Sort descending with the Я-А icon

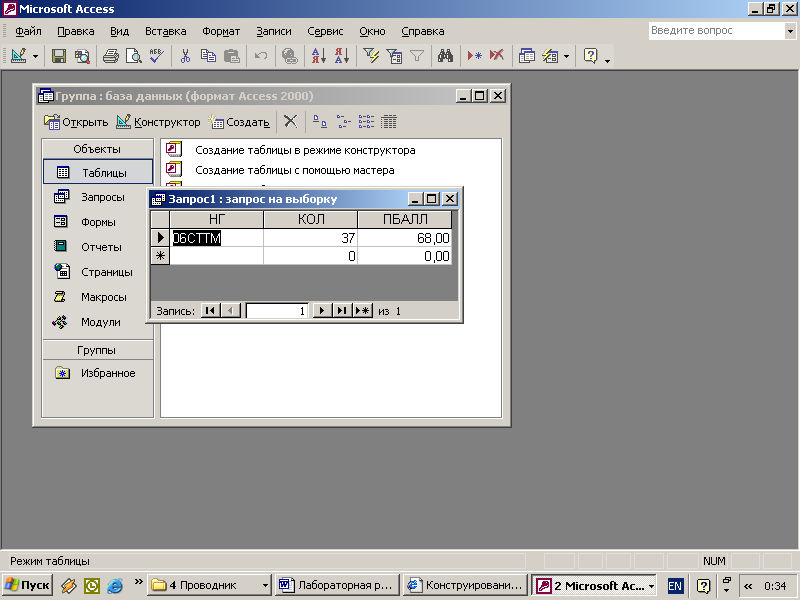coord(342,56)
